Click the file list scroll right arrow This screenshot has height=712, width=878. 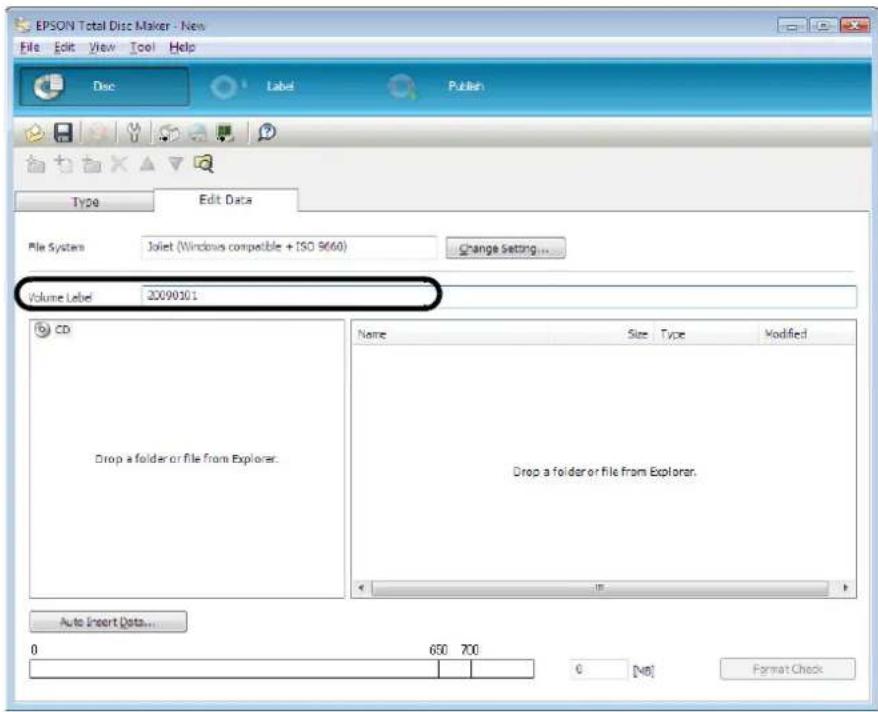(x=845, y=588)
